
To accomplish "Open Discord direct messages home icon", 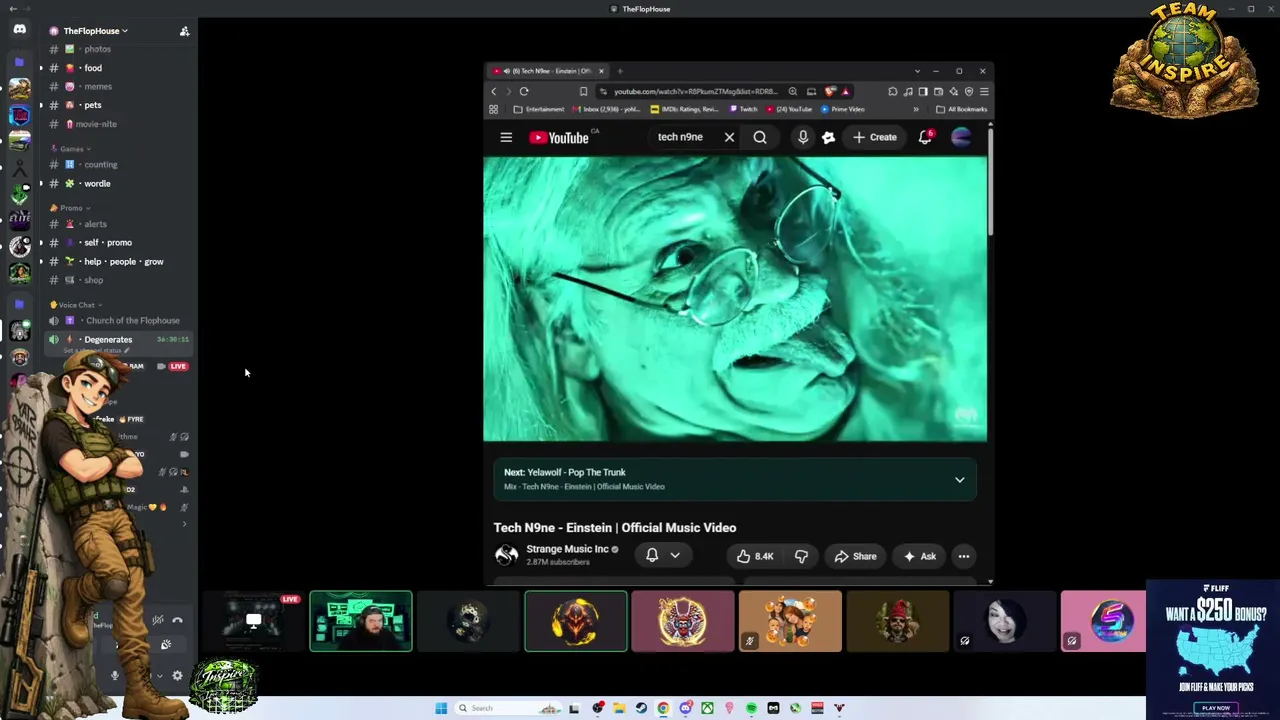I will (20, 30).
